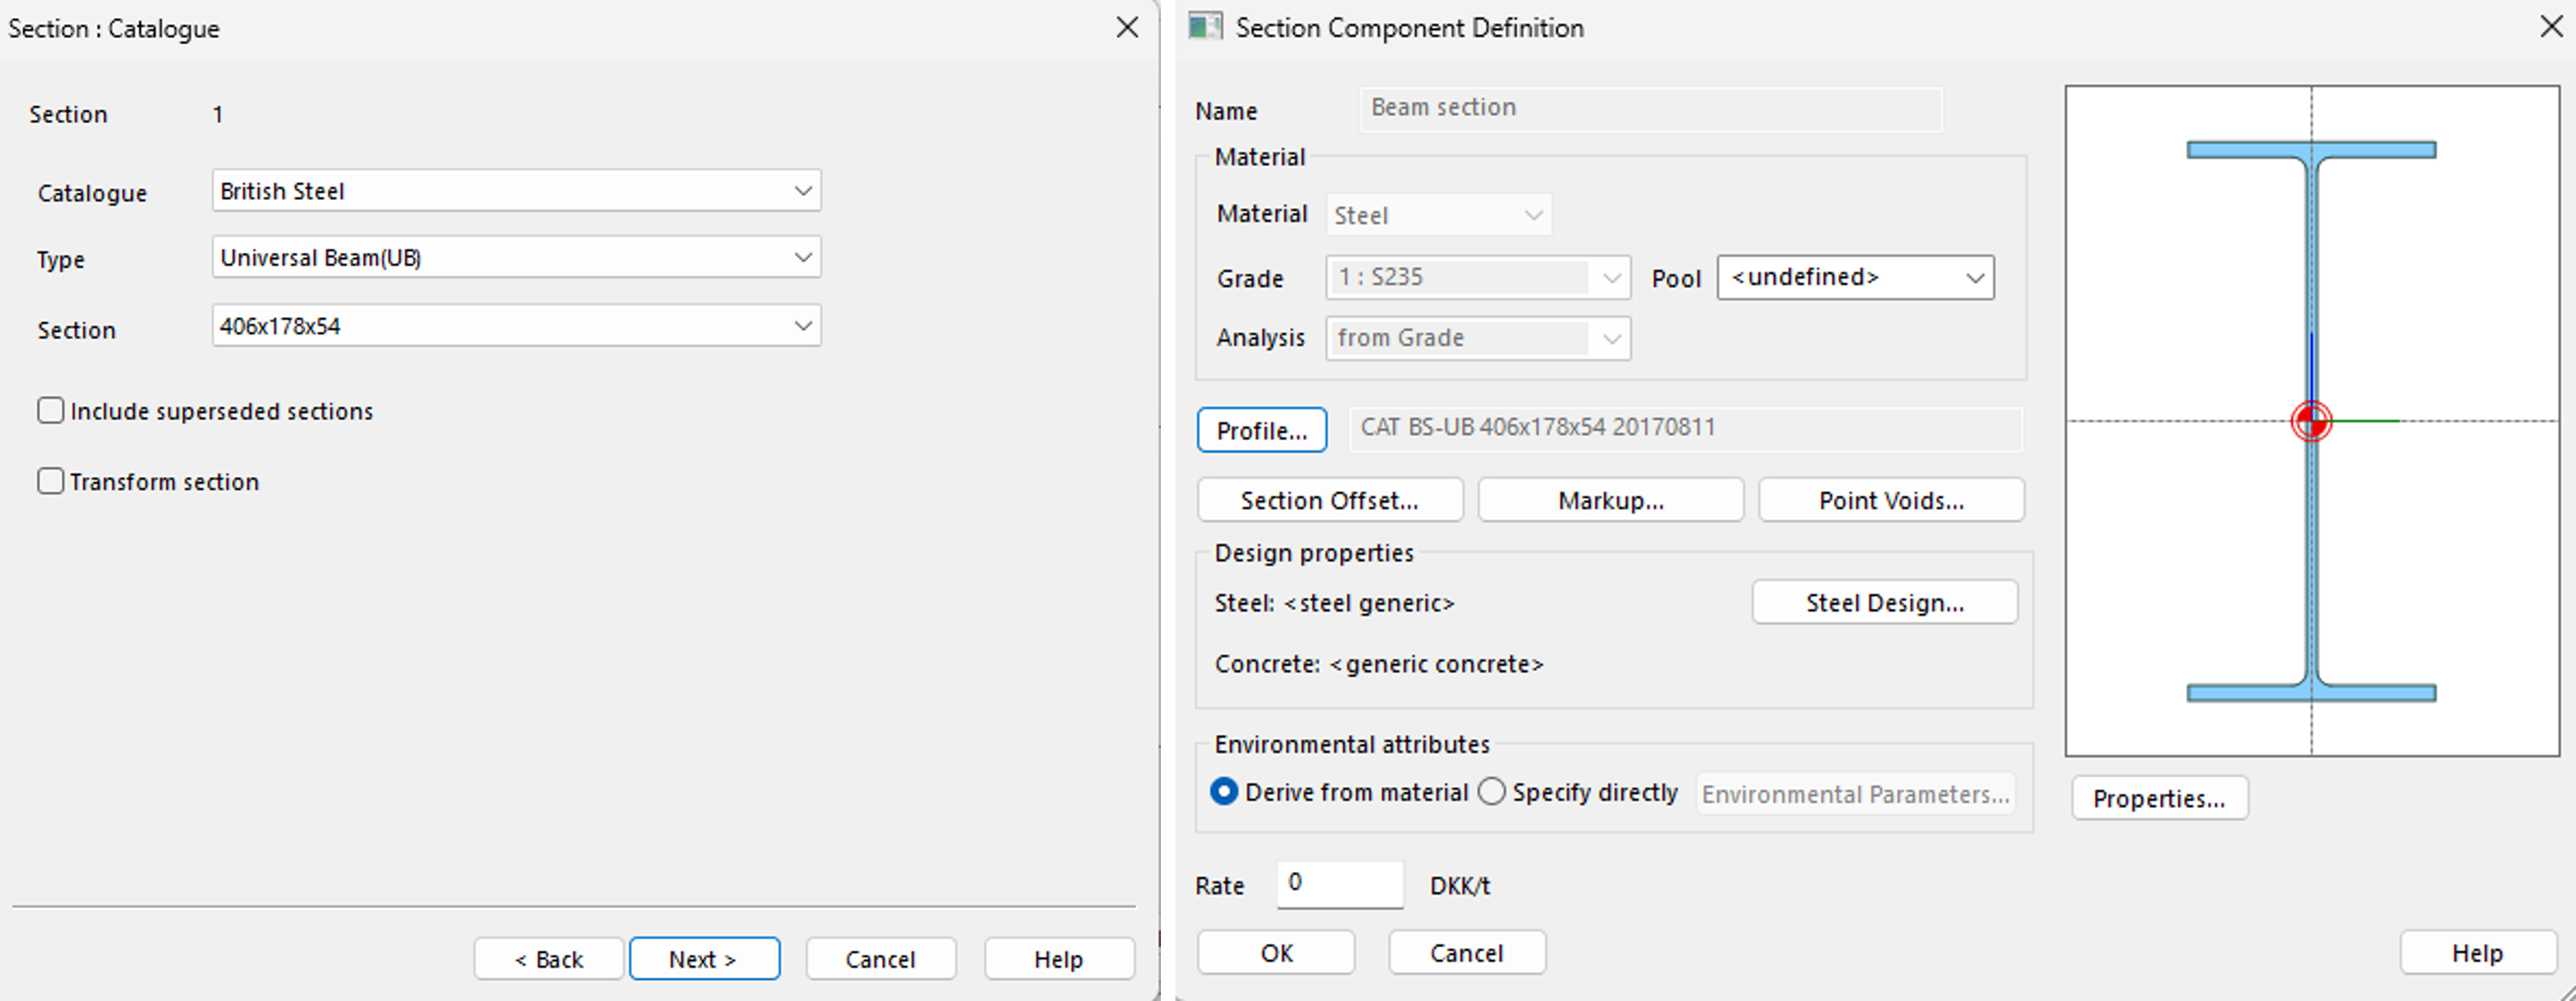Click the I-beam section preview drawing
Image resolution: width=2576 pixels, height=1001 pixels.
2311,250
